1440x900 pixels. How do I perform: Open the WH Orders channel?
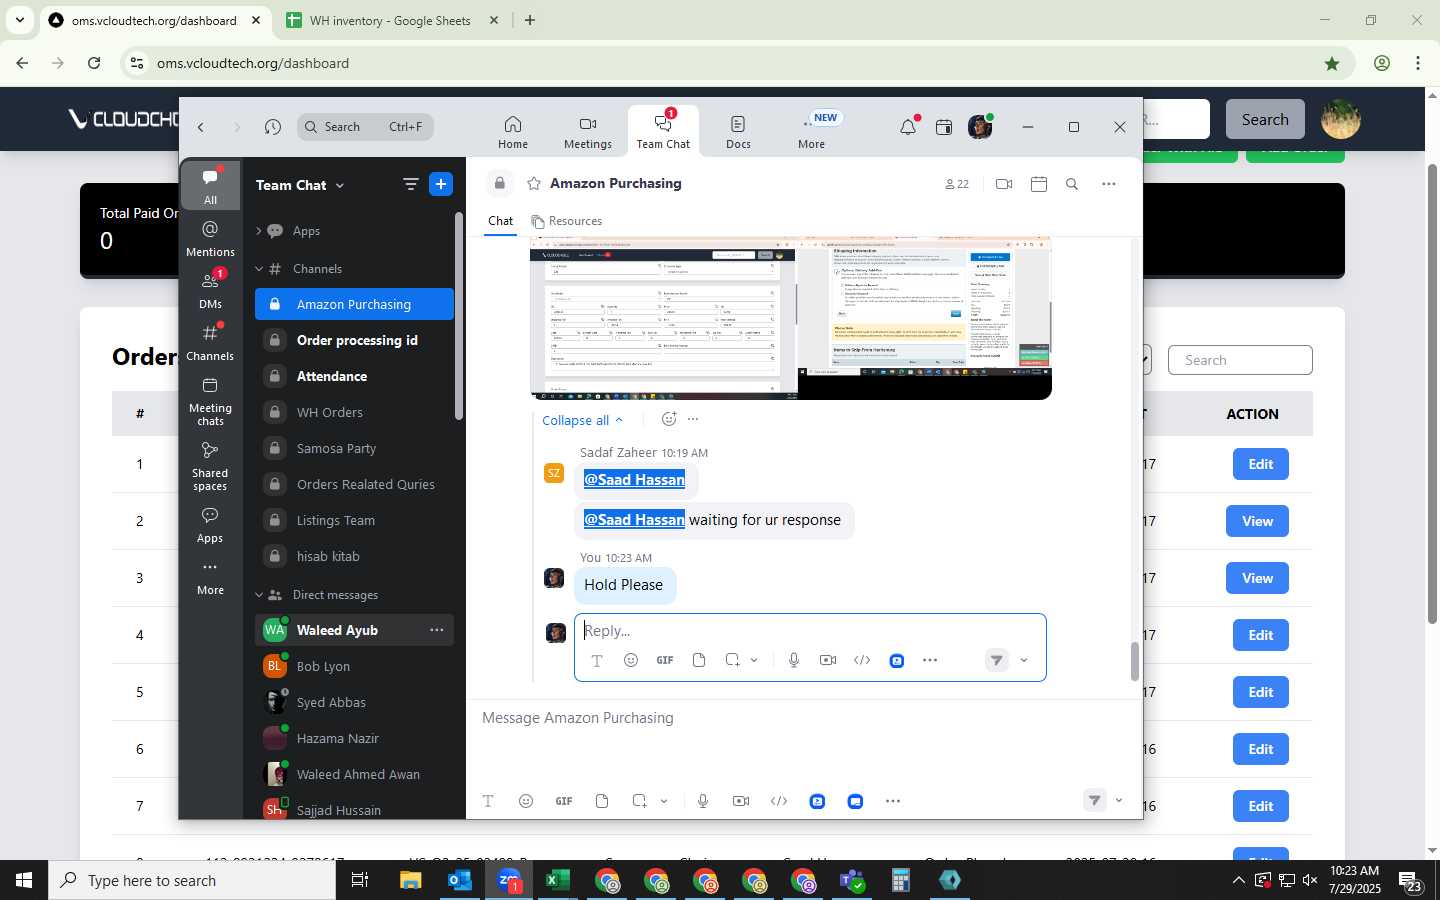point(354,412)
